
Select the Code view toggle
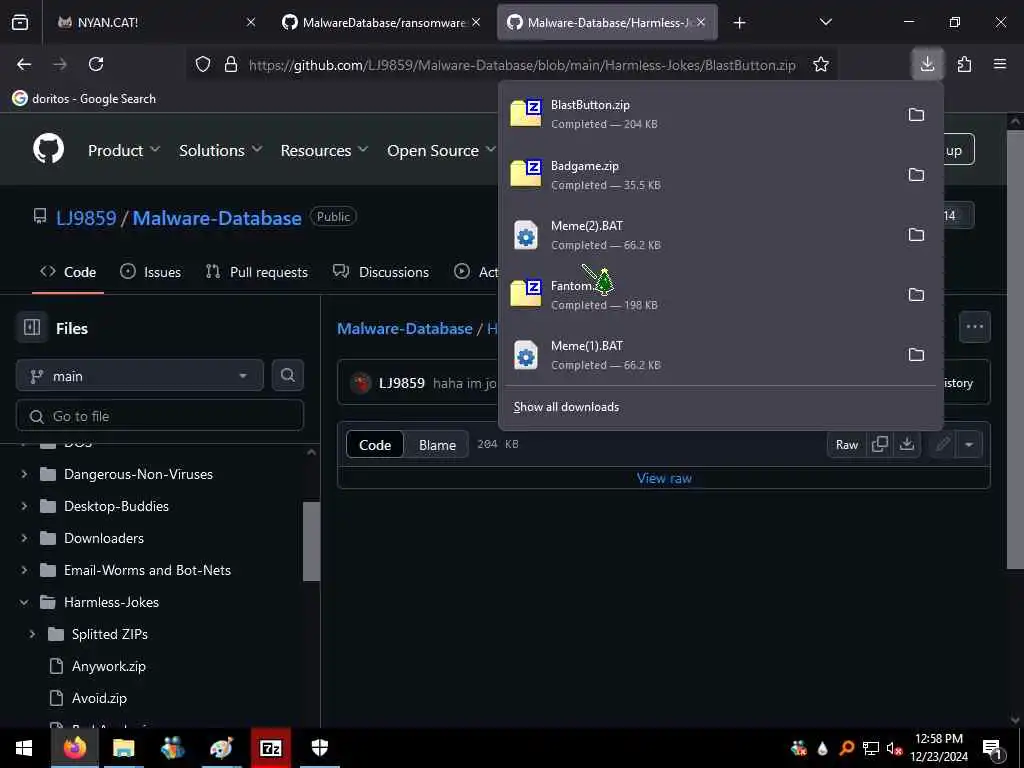[x=375, y=445]
